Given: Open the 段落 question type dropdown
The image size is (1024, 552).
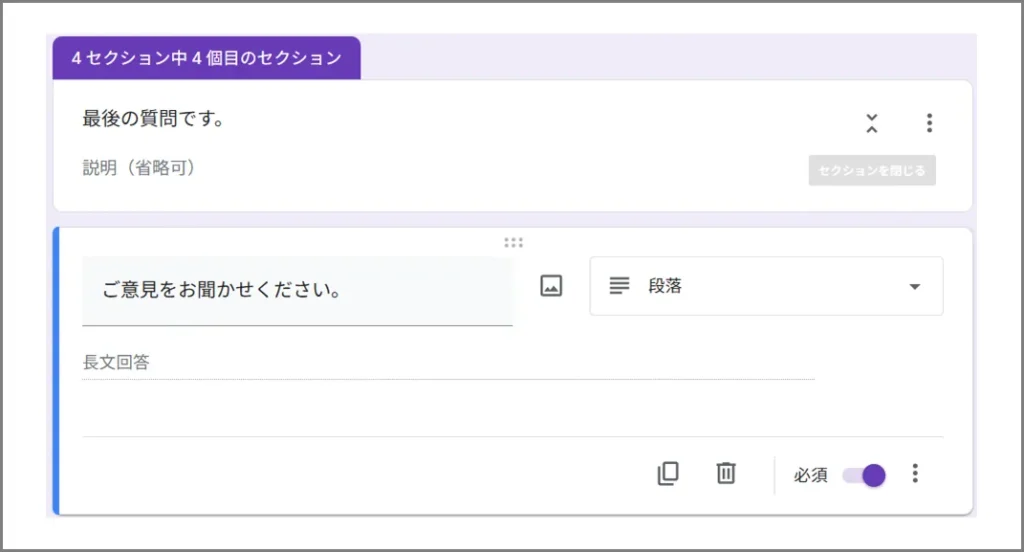Looking at the screenshot, I should [765, 286].
